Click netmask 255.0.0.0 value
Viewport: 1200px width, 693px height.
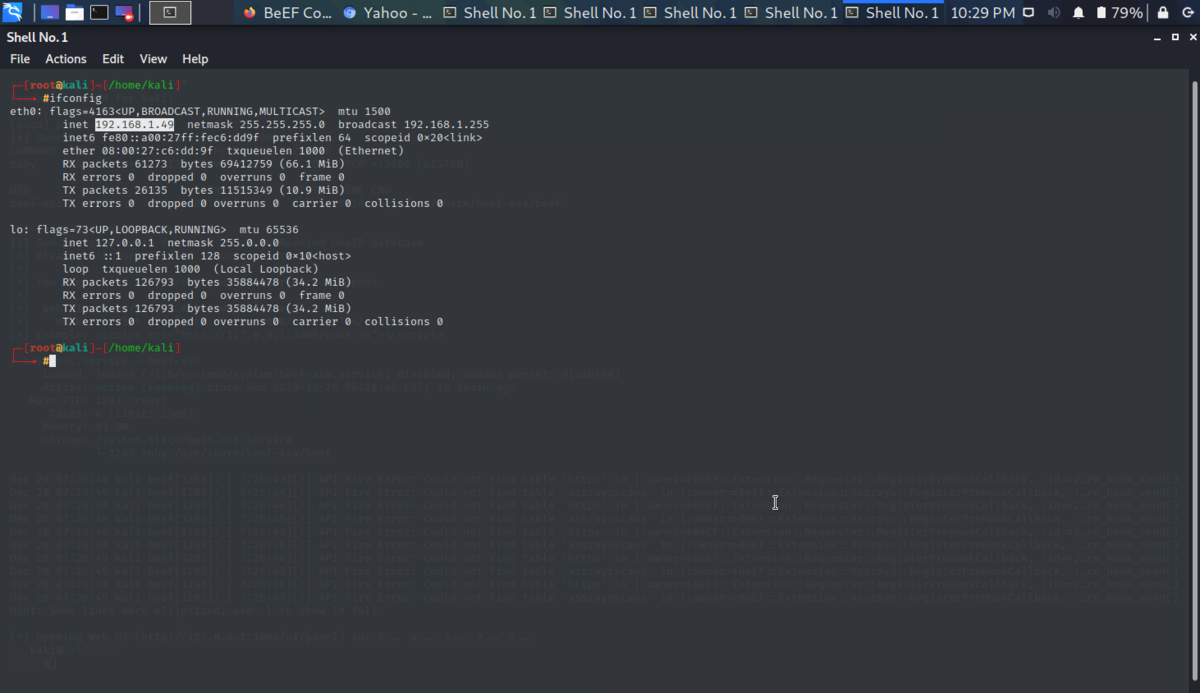coord(250,243)
